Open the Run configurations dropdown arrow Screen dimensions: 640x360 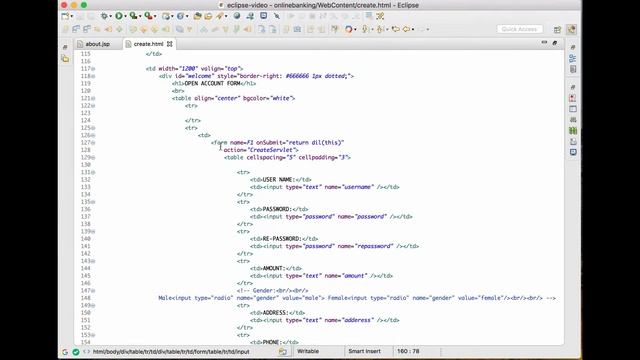[x=125, y=16]
